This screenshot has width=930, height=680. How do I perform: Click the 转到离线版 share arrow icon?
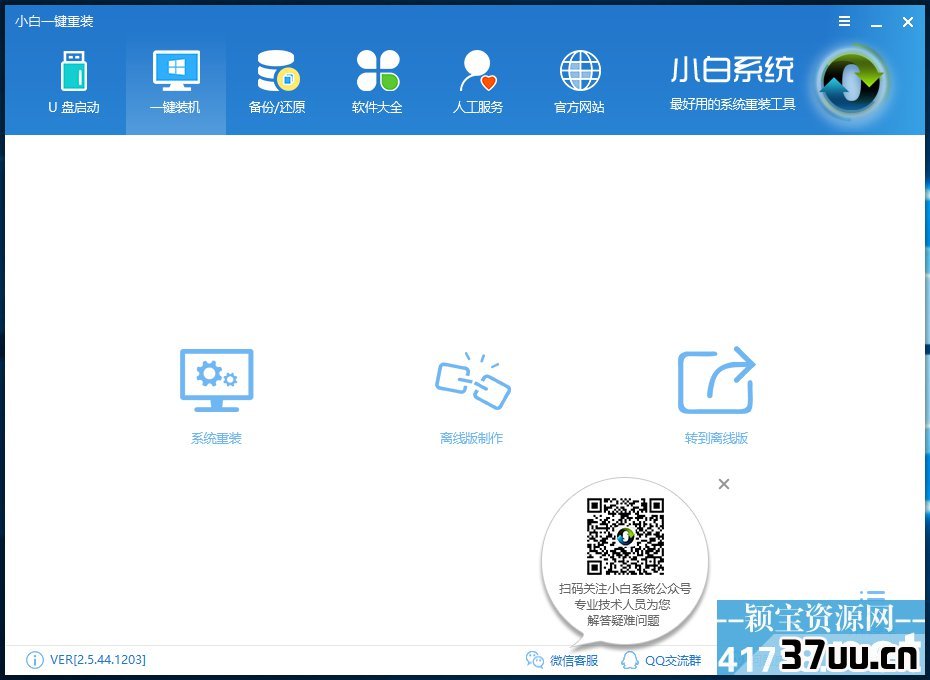716,380
